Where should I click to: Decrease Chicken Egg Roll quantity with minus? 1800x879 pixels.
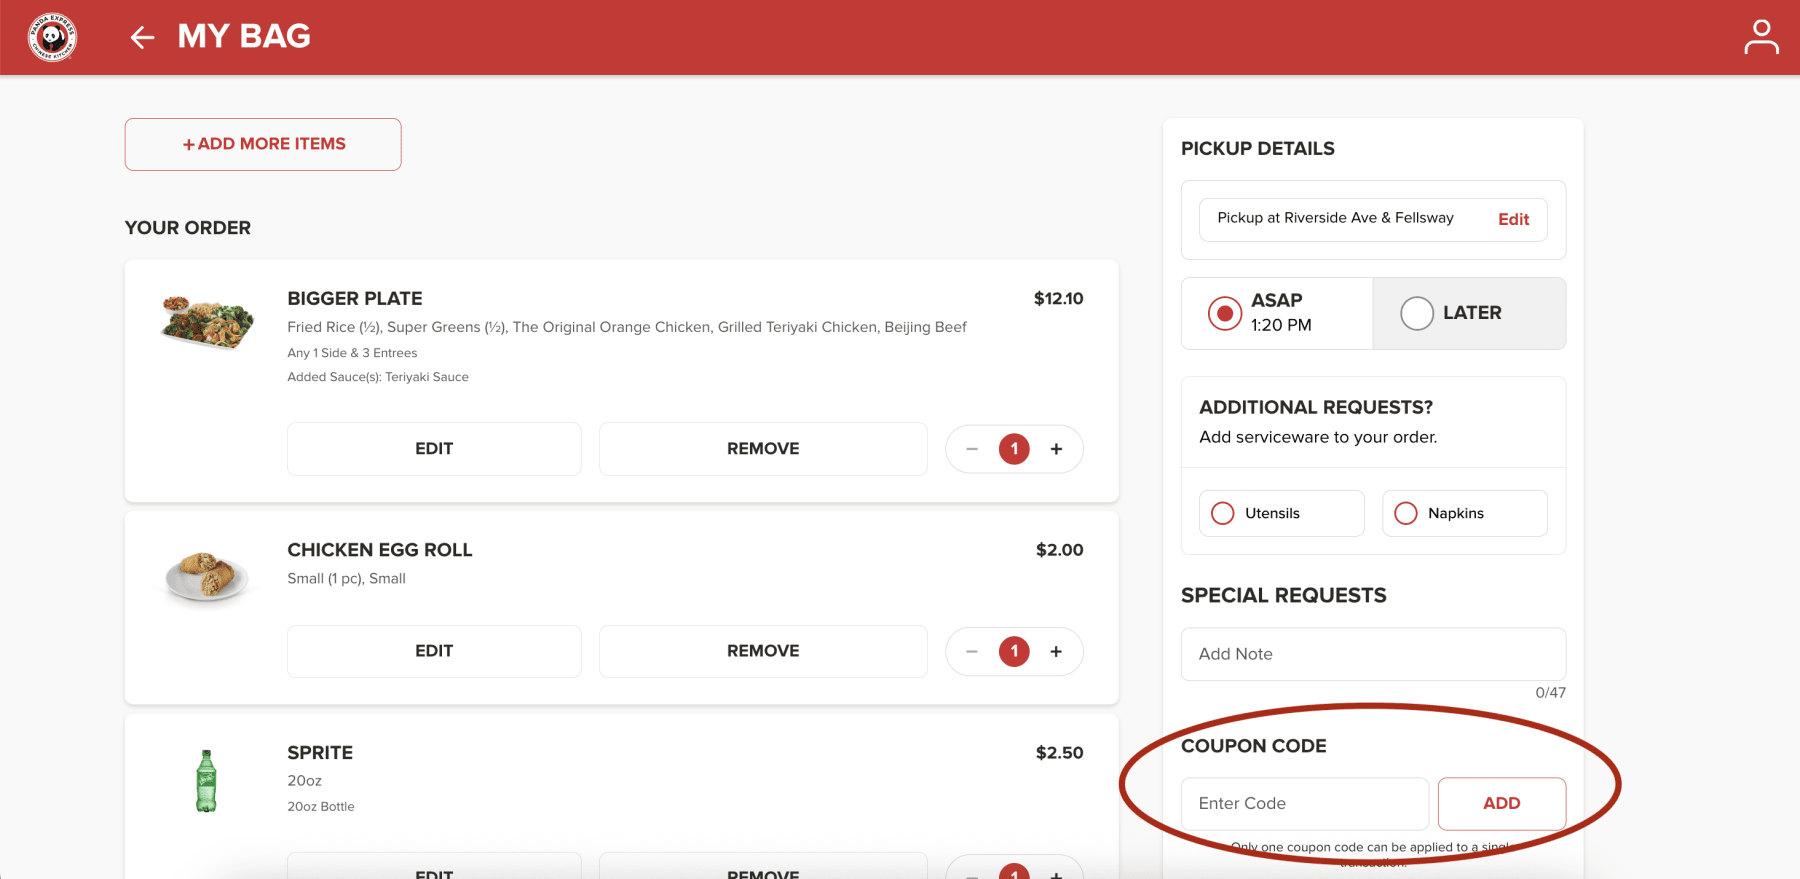[x=972, y=651]
